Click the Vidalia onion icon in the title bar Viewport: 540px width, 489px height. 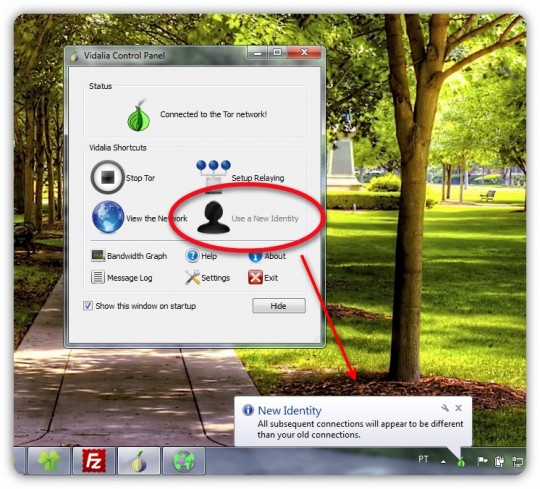(x=75, y=56)
